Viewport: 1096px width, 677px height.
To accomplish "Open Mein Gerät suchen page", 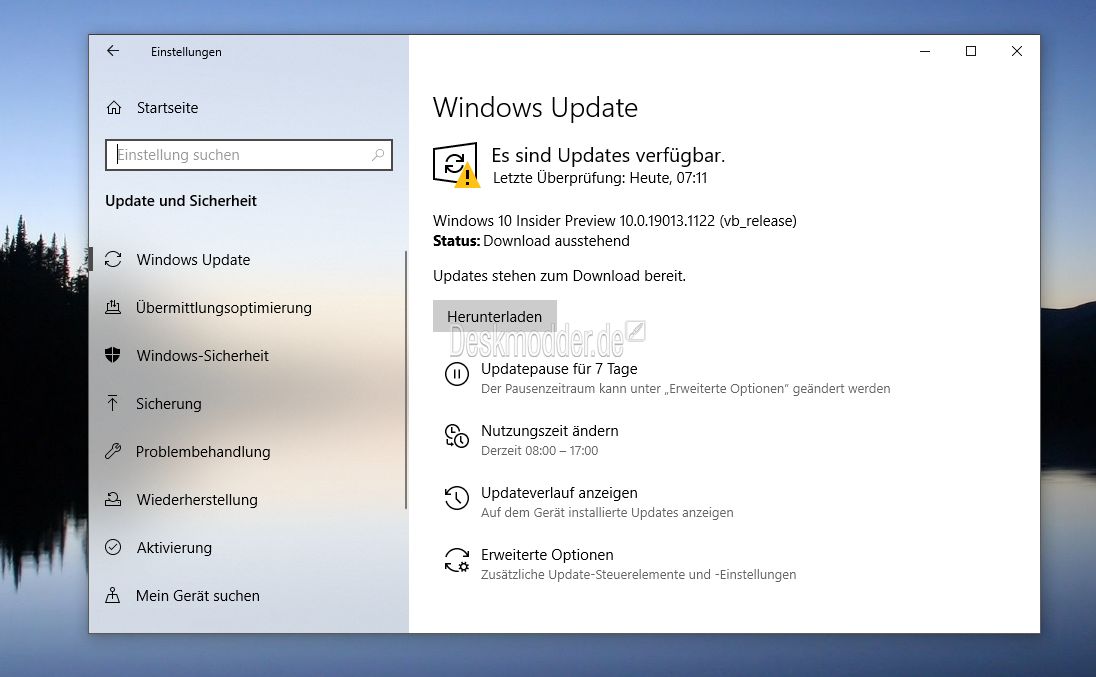I will (198, 595).
